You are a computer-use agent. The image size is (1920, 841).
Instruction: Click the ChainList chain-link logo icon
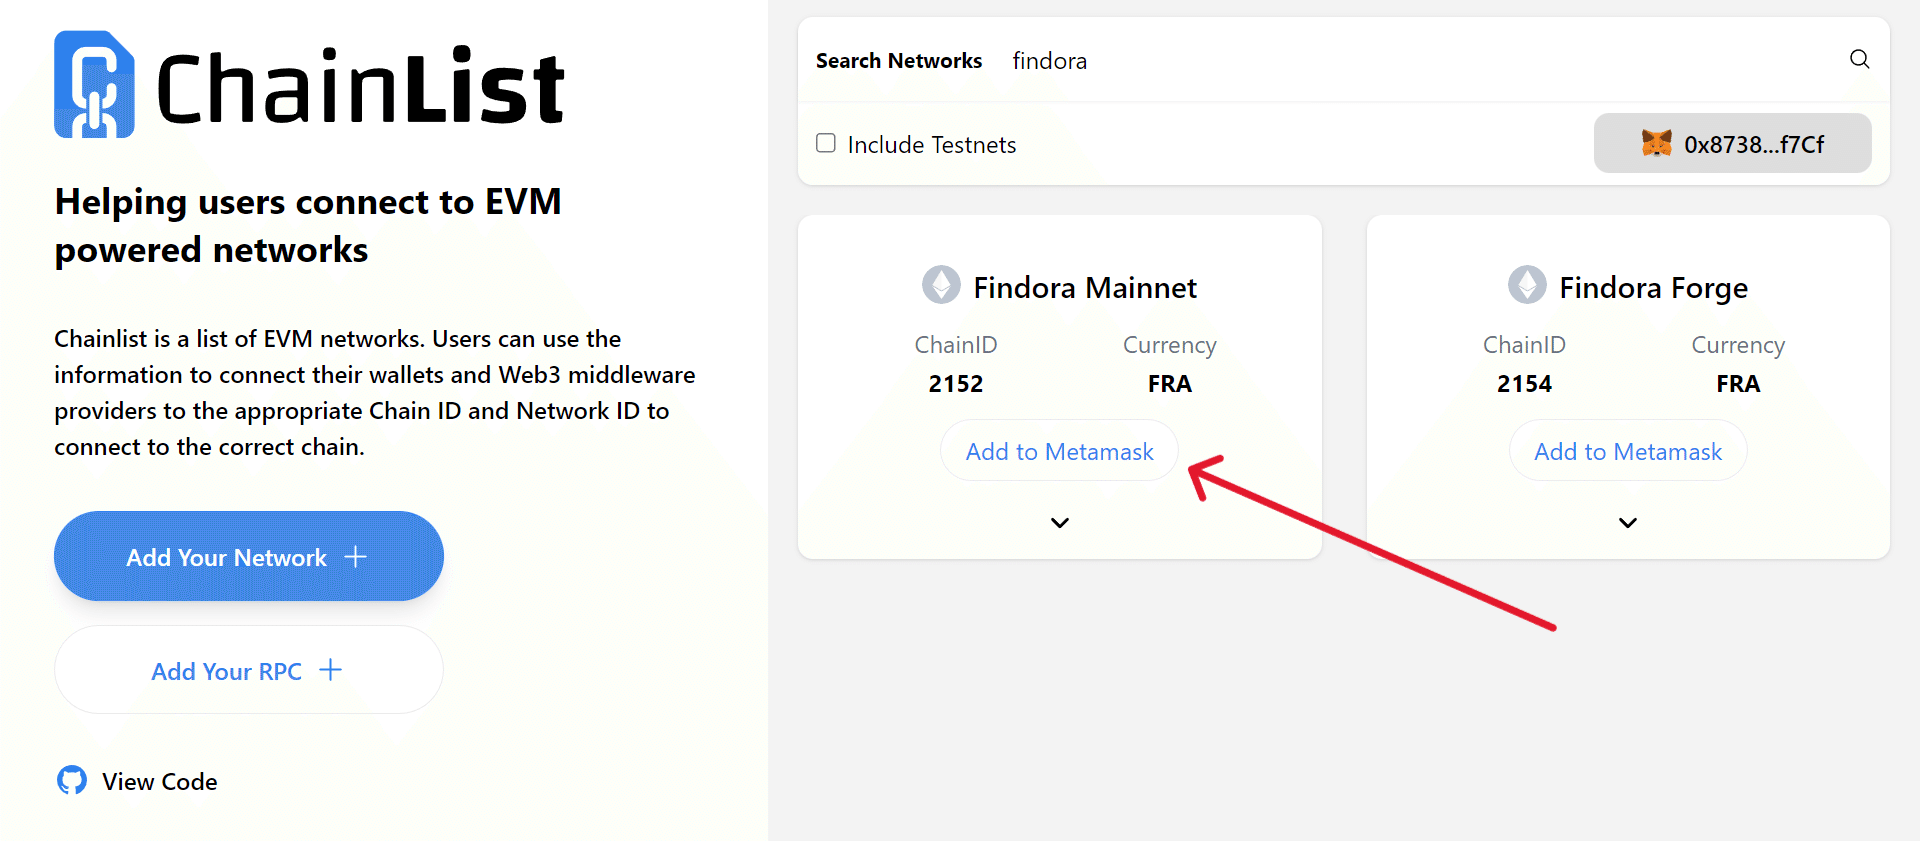tap(94, 85)
